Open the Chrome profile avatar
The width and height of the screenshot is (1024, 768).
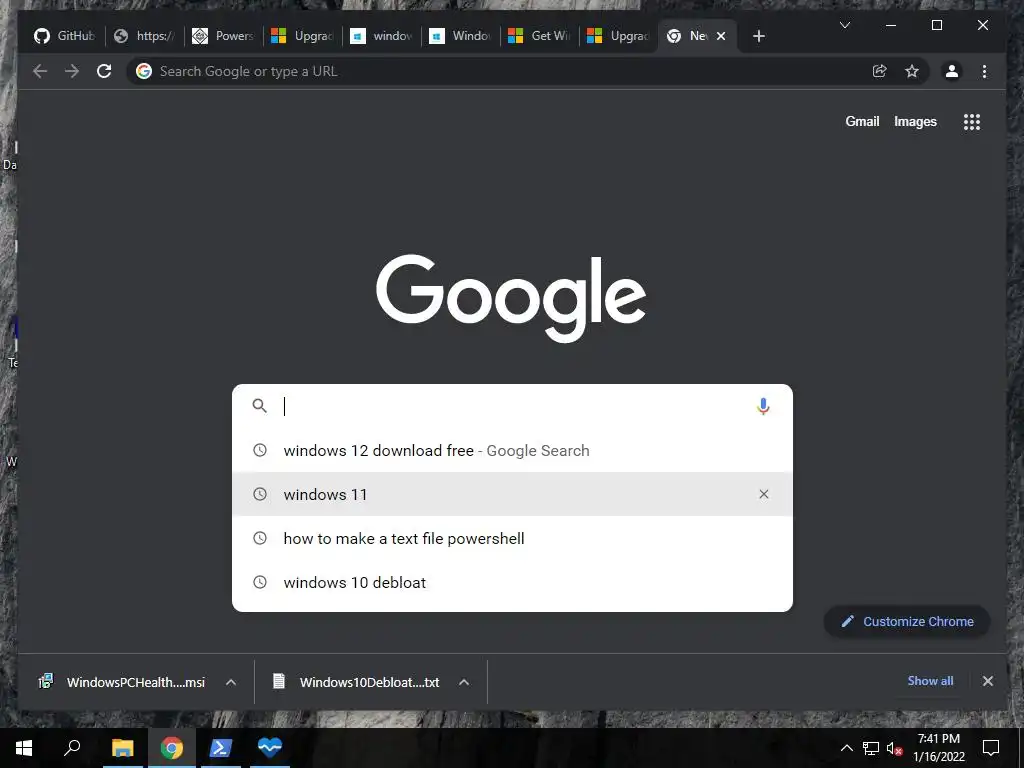(x=952, y=71)
